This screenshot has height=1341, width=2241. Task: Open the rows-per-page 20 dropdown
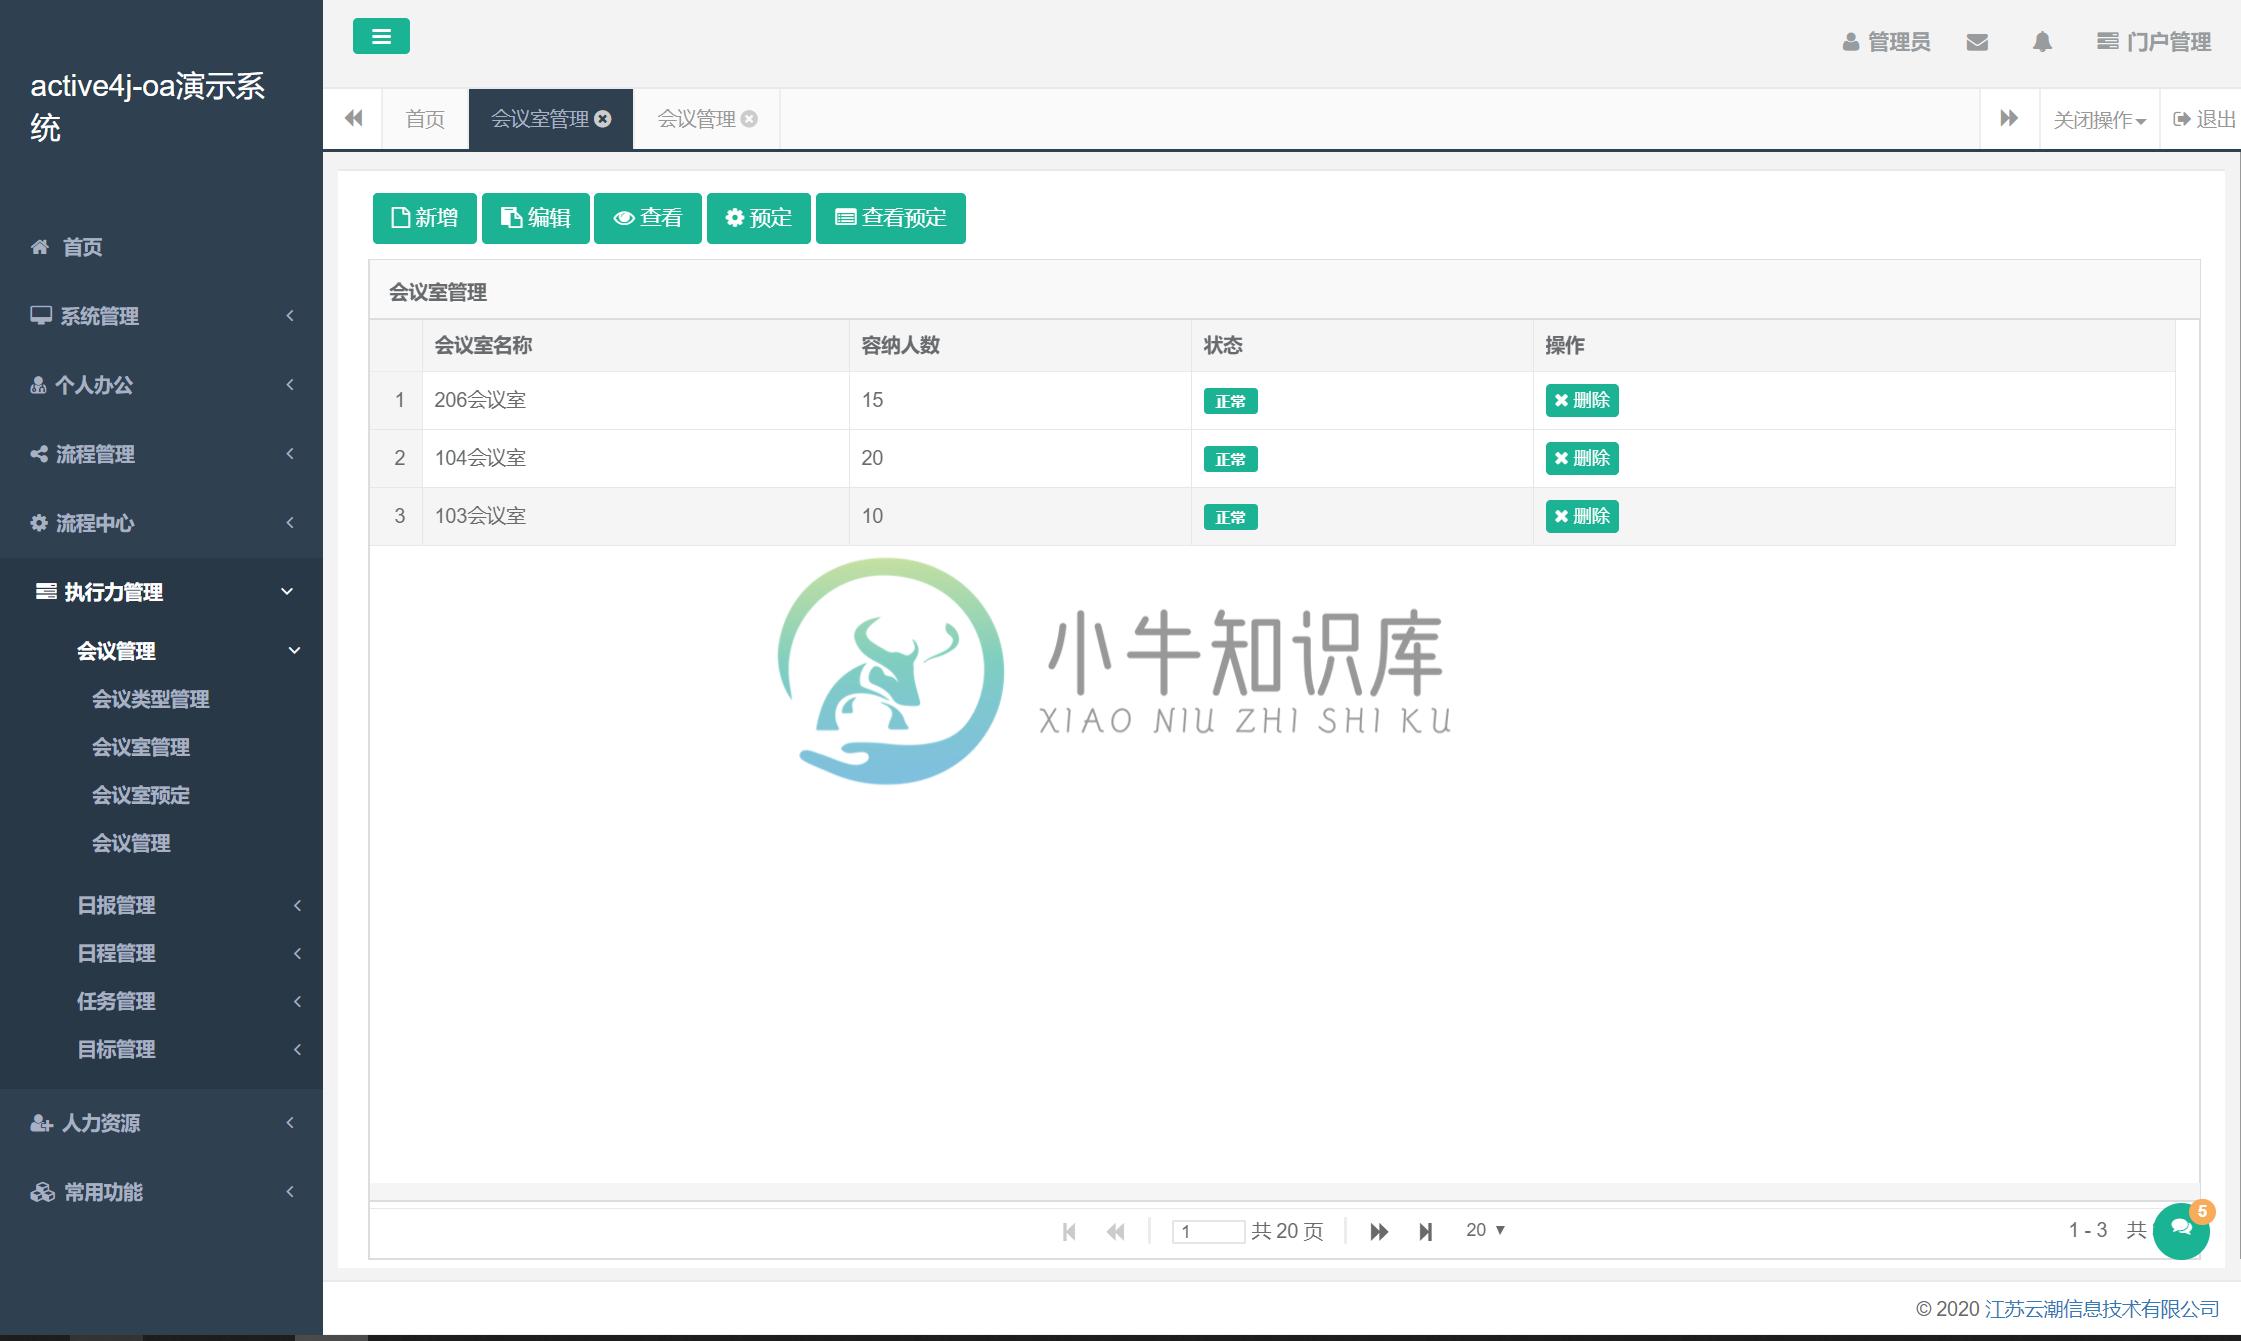[1485, 1230]
